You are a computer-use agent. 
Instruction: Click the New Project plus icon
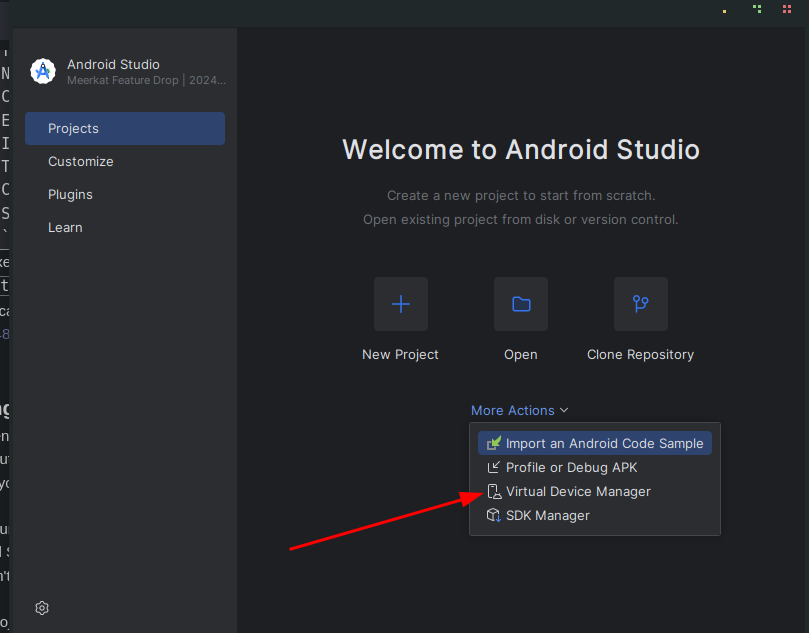(x=401, y=304)
